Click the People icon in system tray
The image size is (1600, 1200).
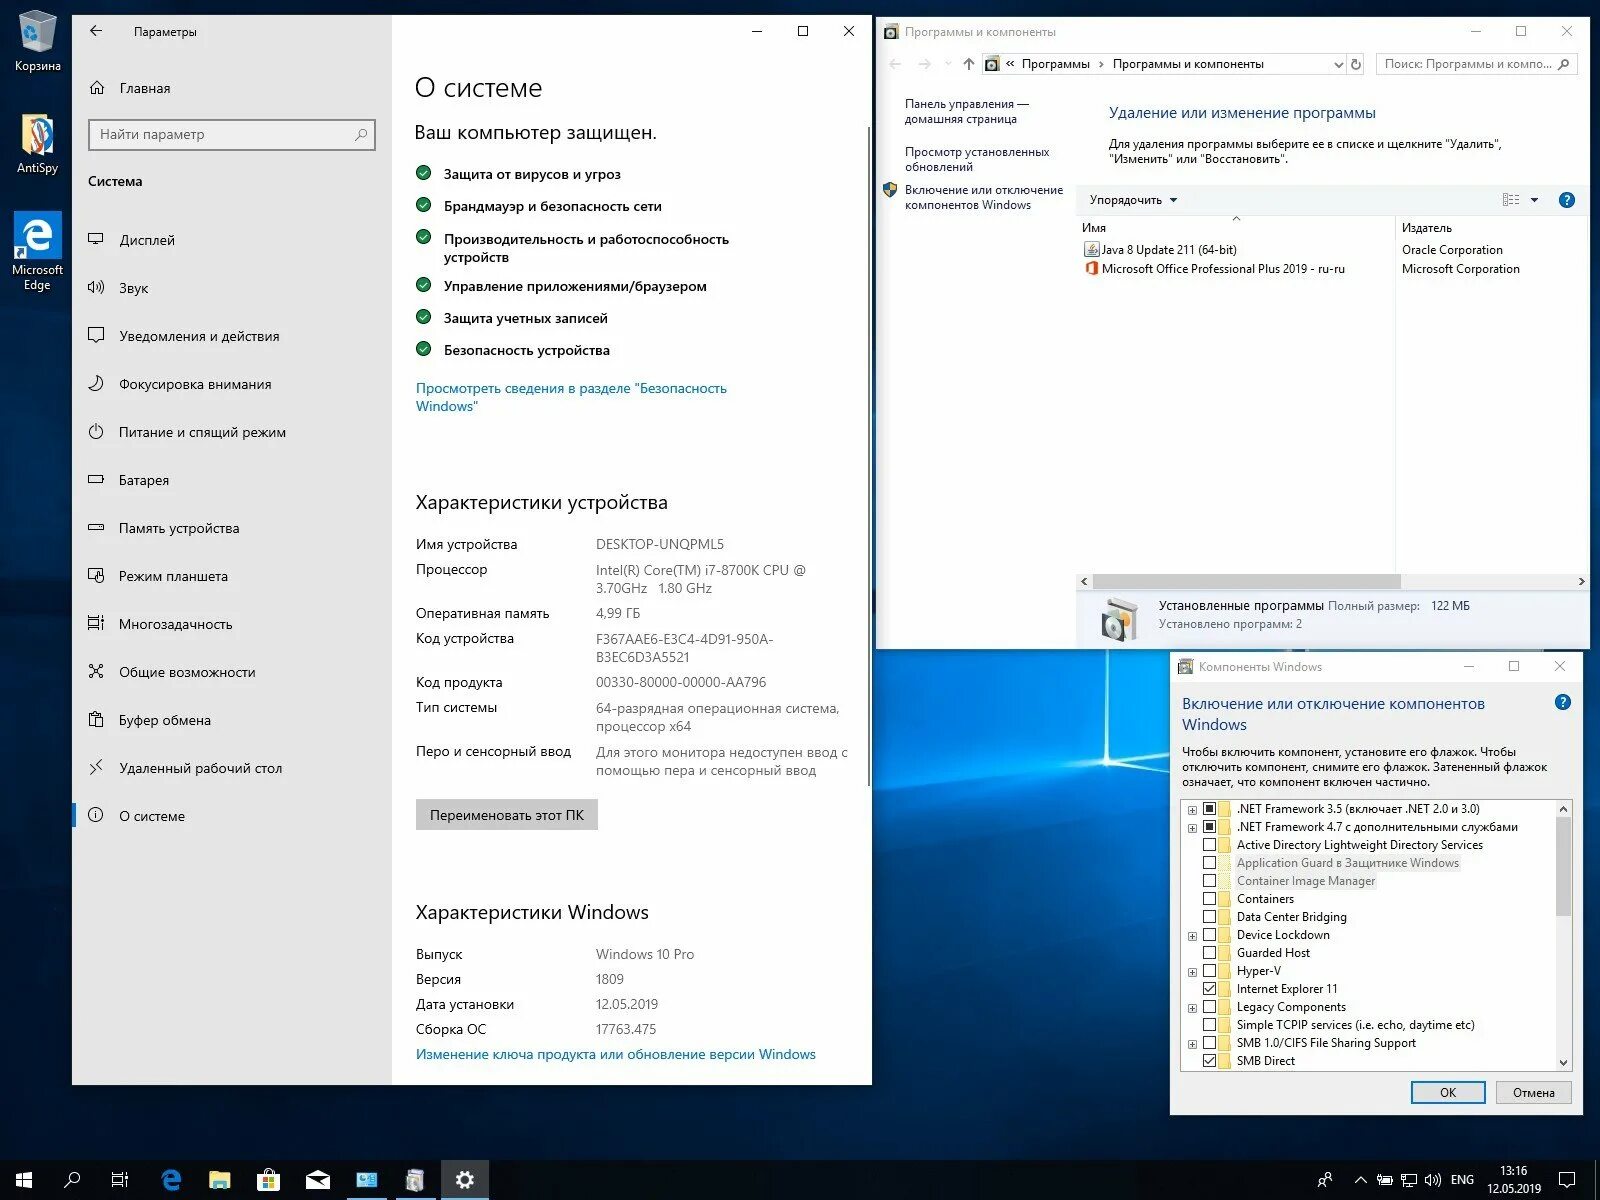[x=1325, y=1180]
